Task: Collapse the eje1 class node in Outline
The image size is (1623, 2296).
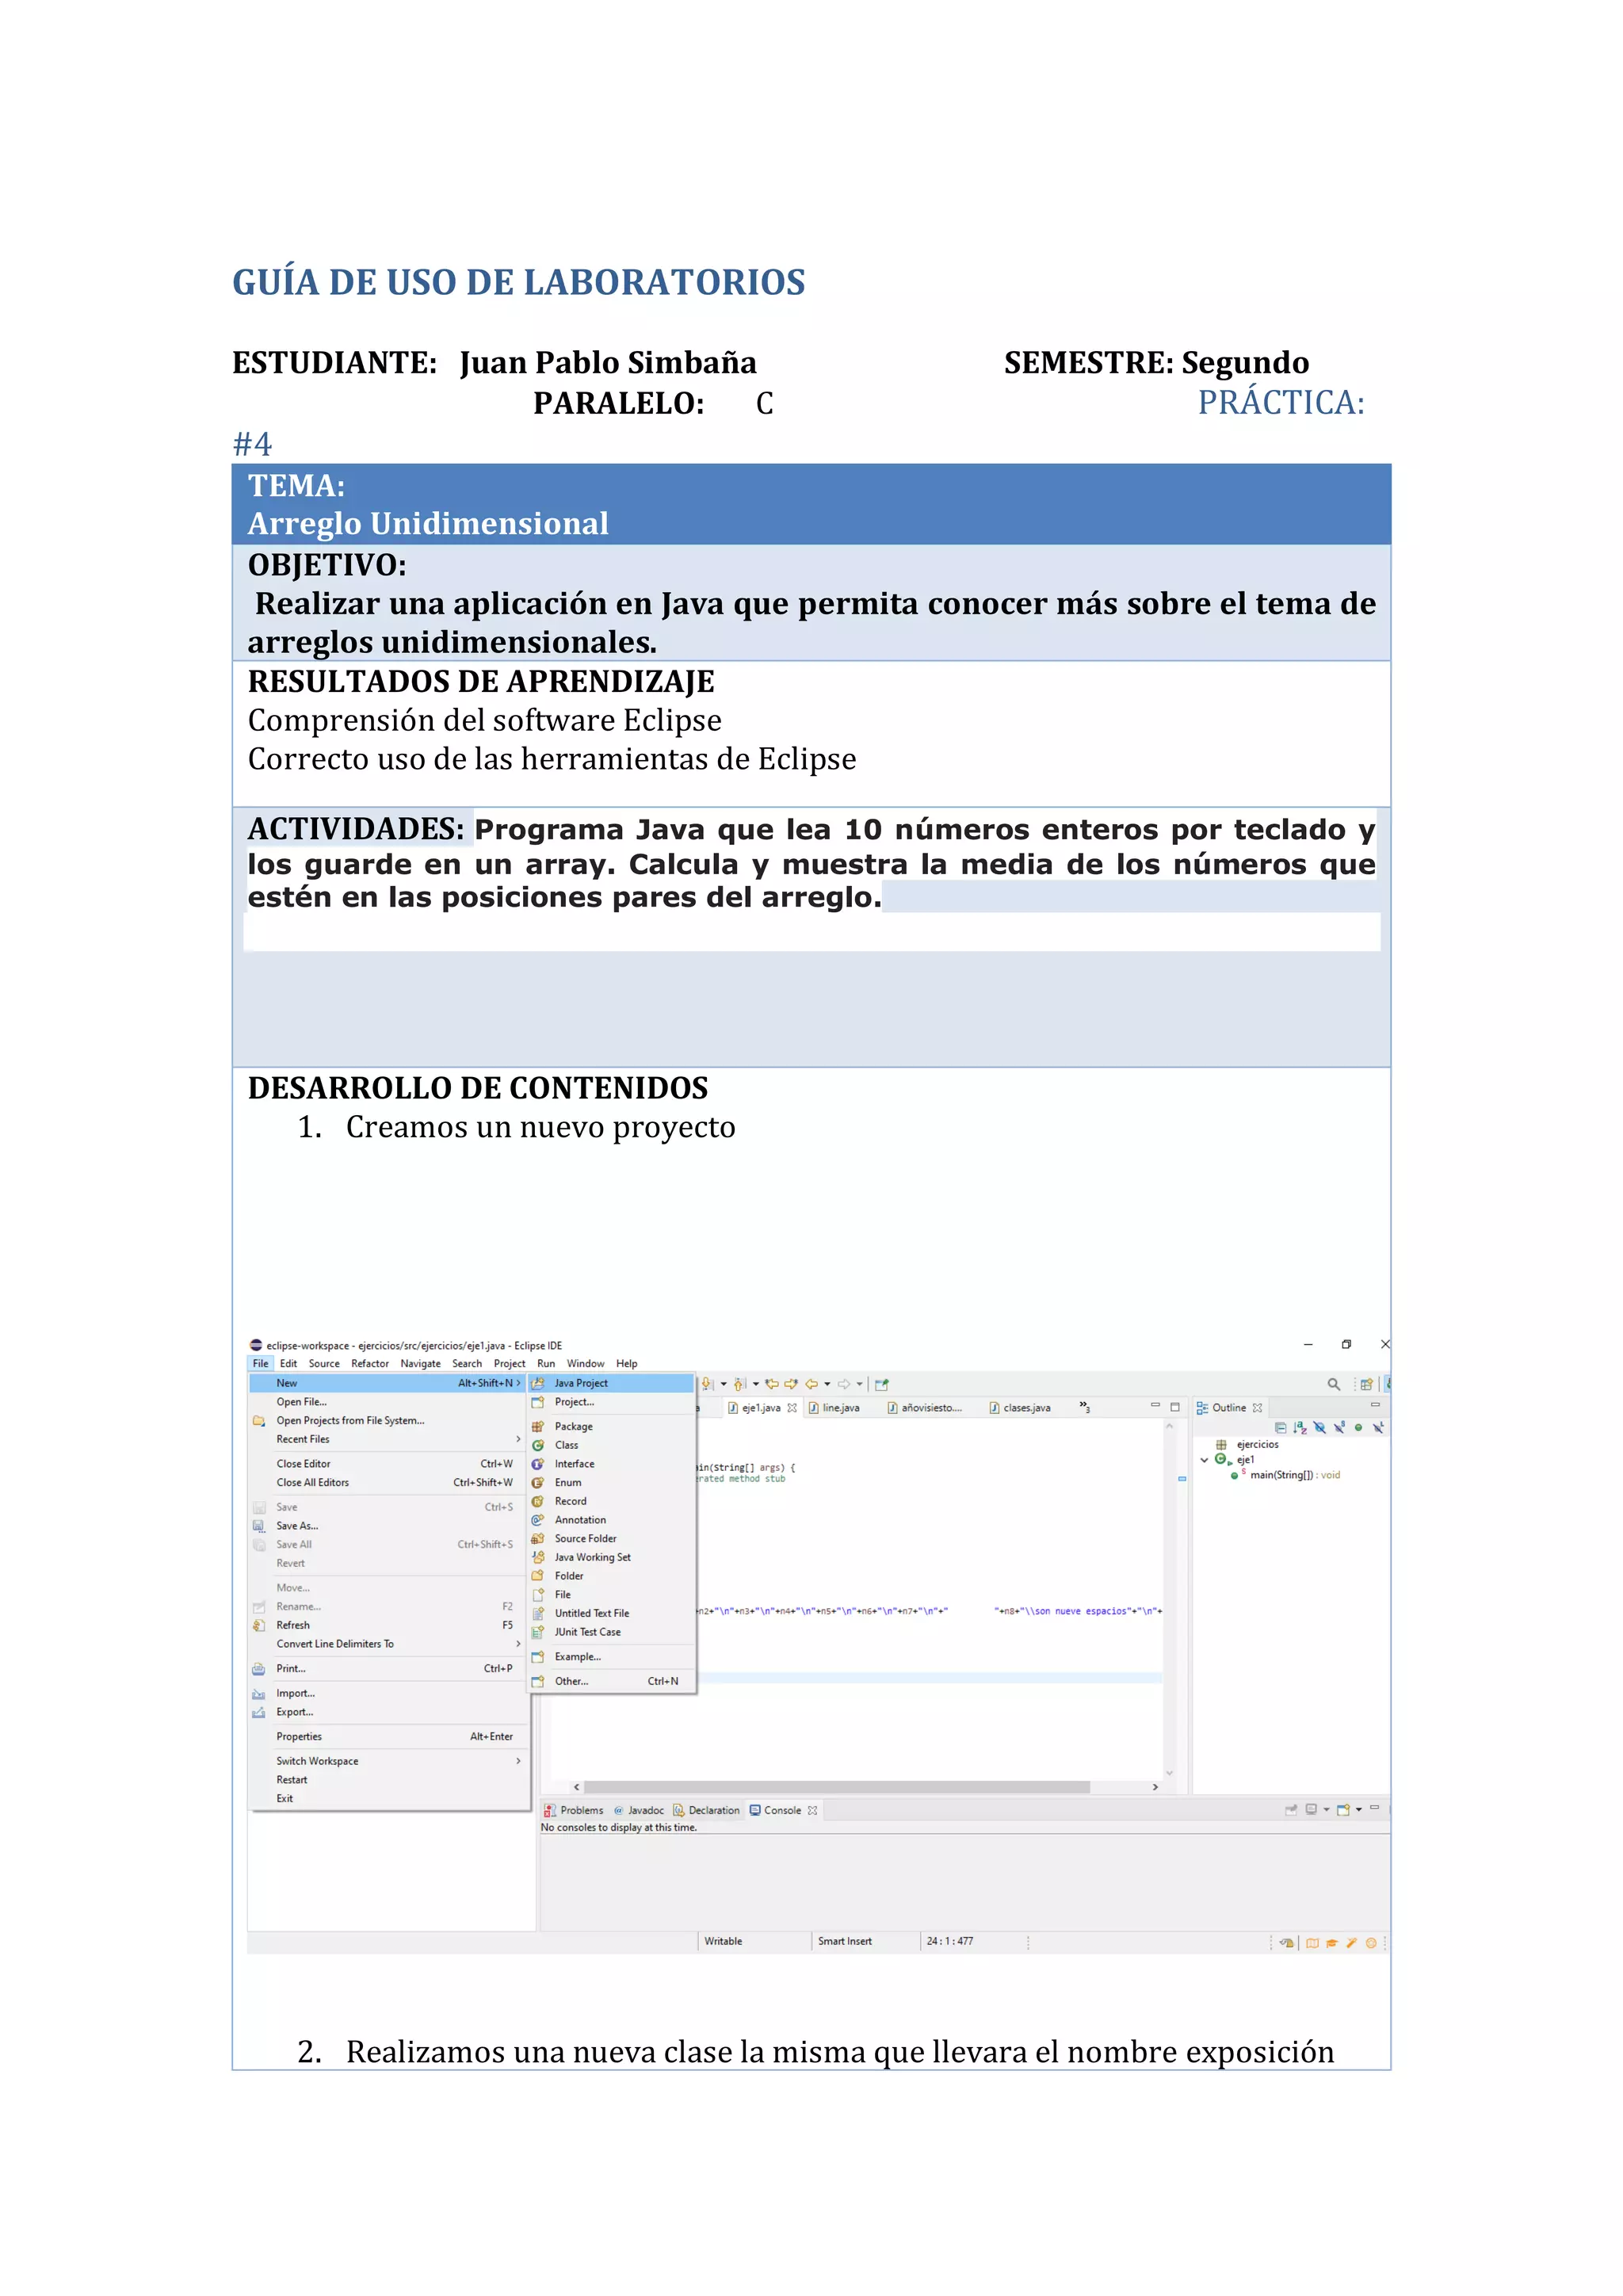Action: pos(1205,1460)
